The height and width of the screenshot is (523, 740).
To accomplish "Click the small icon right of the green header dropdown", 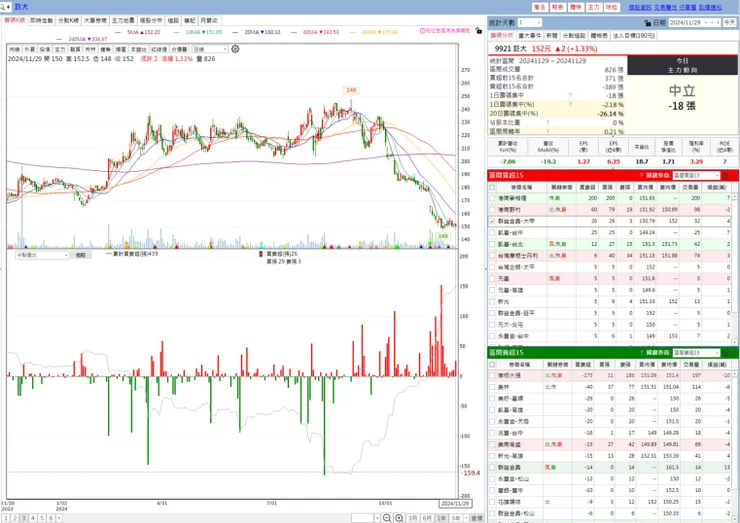I will (725, 353).
